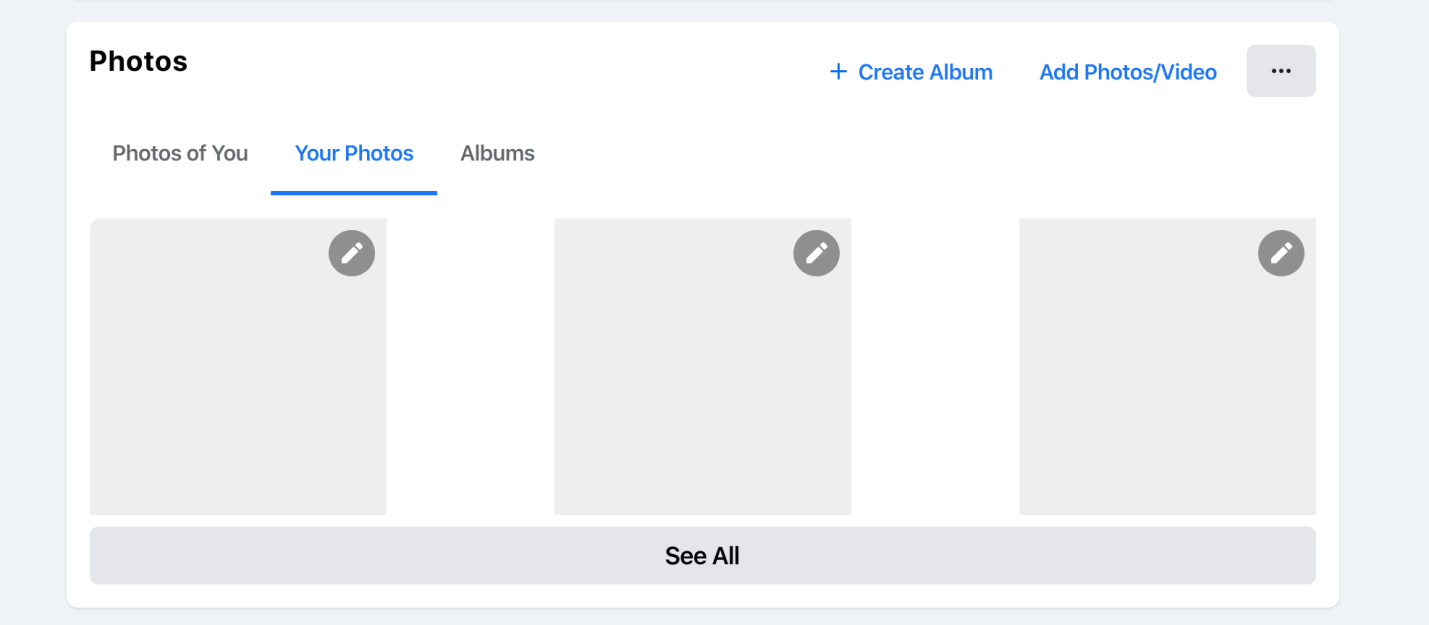The height and width of the screenshot is (625, 1429).
Task: Click the pencil icon on the middle photo
Action: [x=816, y=254]
